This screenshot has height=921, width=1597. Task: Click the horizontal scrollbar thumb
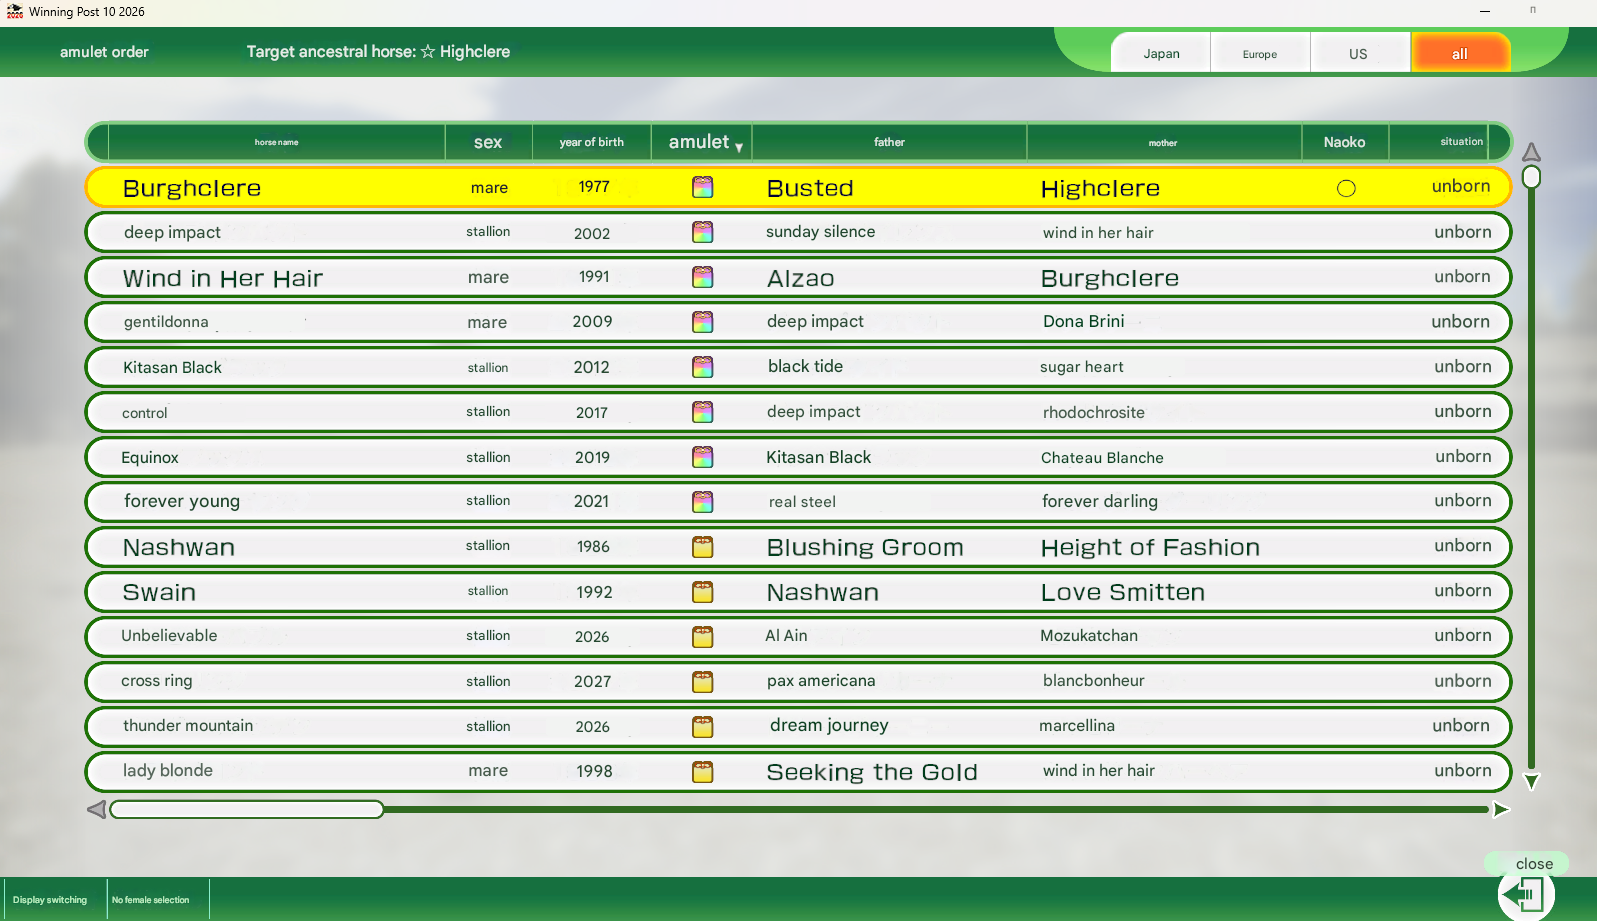tap(247, 809)
